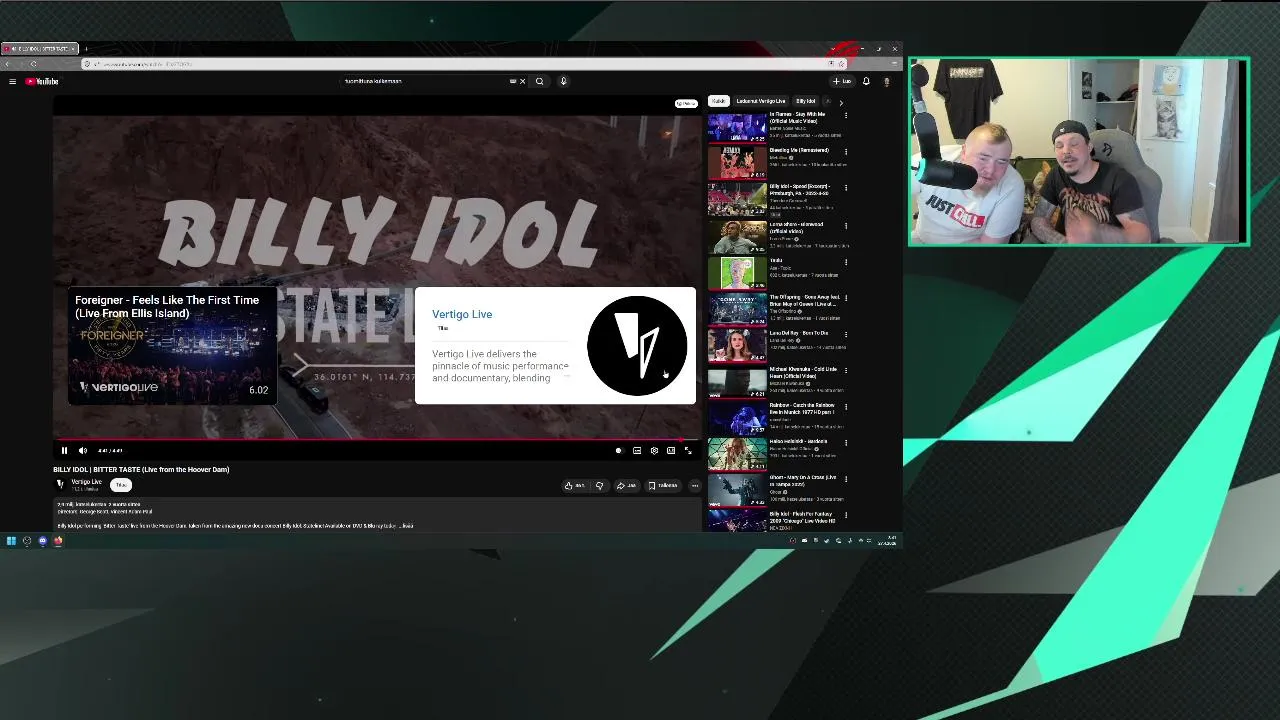Screen dimensions: 1280x720
Task: Open a new browser tab
Action: (x=86, y=48)
